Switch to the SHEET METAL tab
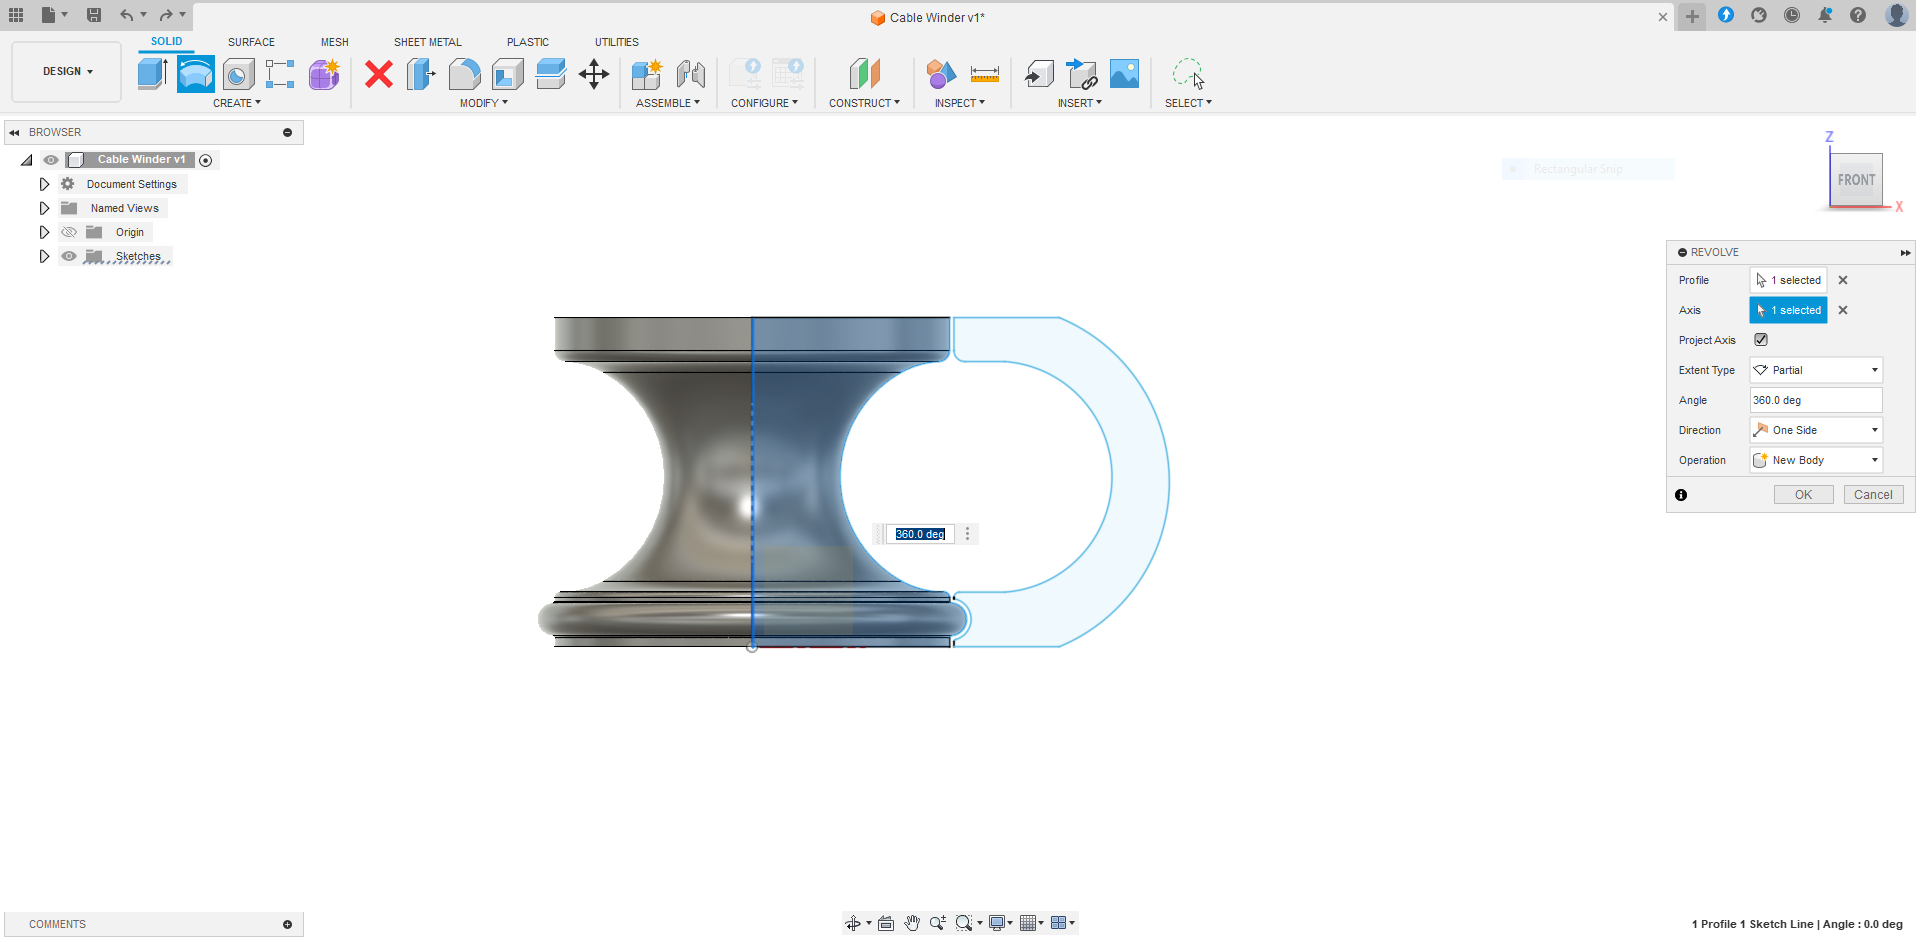 click(428, 42)
